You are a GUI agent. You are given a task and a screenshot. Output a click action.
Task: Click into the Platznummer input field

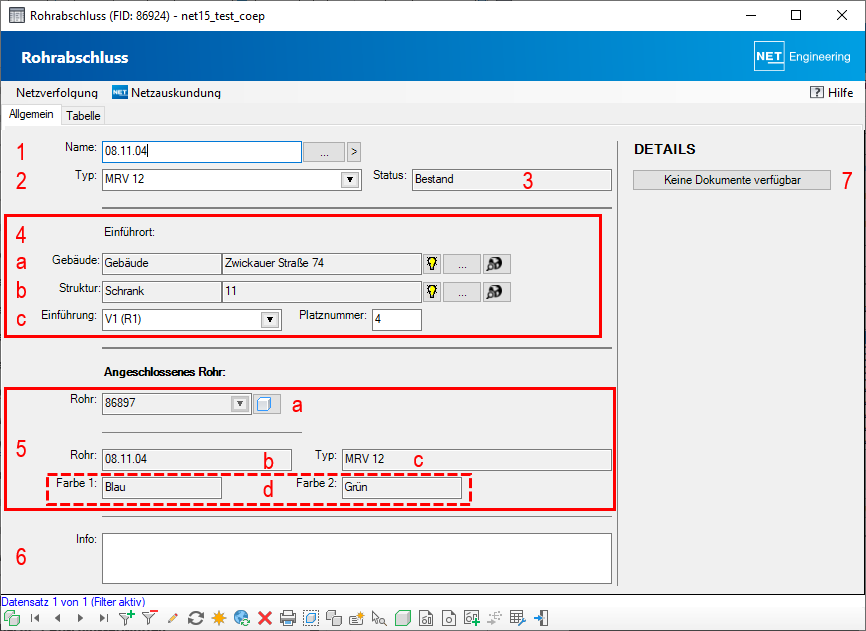[x=397, y=320]
